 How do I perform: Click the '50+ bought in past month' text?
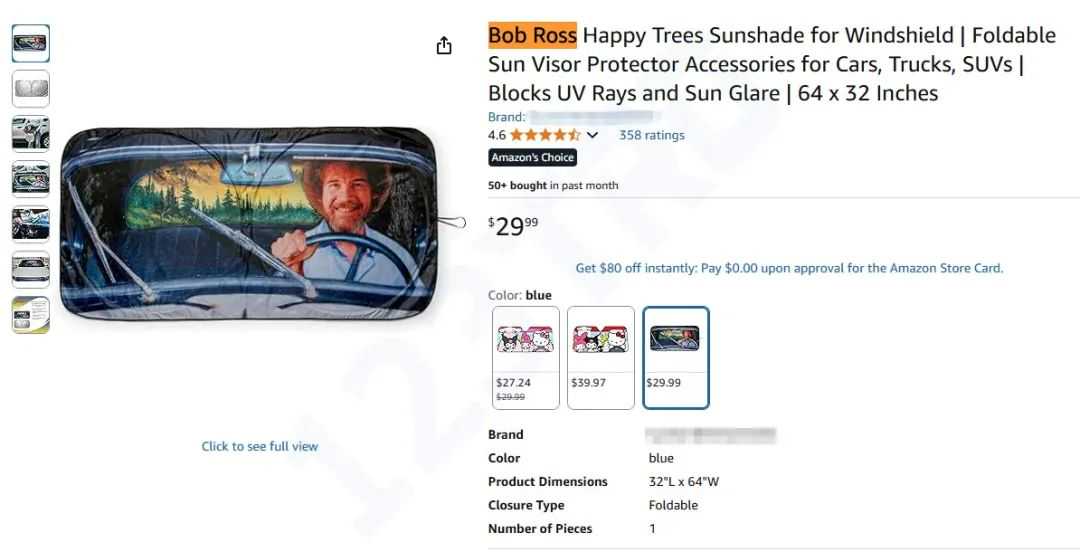[x=553, y=185]
